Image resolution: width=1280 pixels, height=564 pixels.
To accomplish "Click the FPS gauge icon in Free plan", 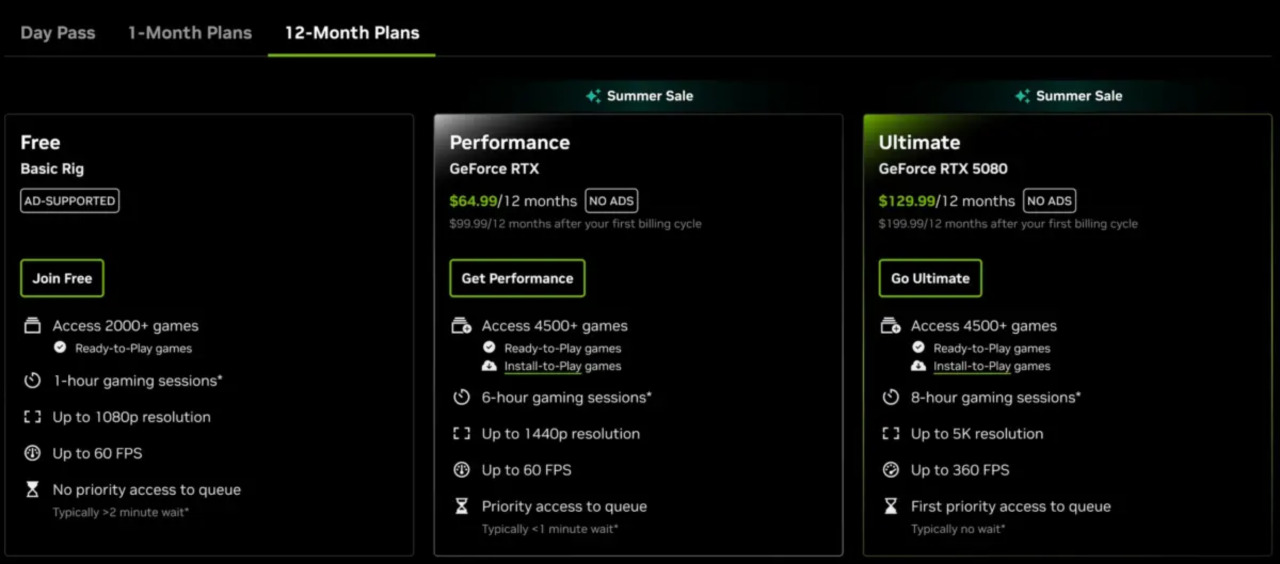I will coord(32,453).
